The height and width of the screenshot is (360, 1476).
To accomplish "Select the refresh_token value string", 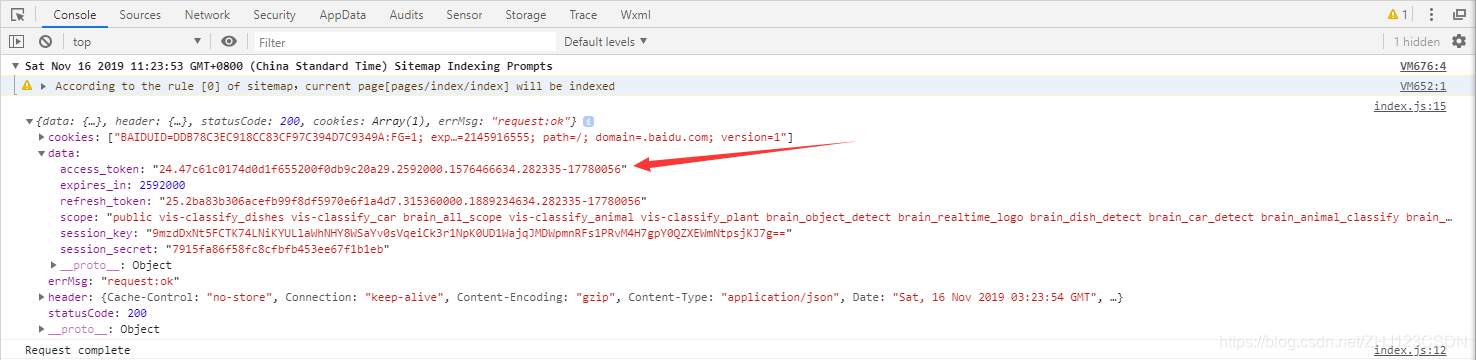I will 404,201.
